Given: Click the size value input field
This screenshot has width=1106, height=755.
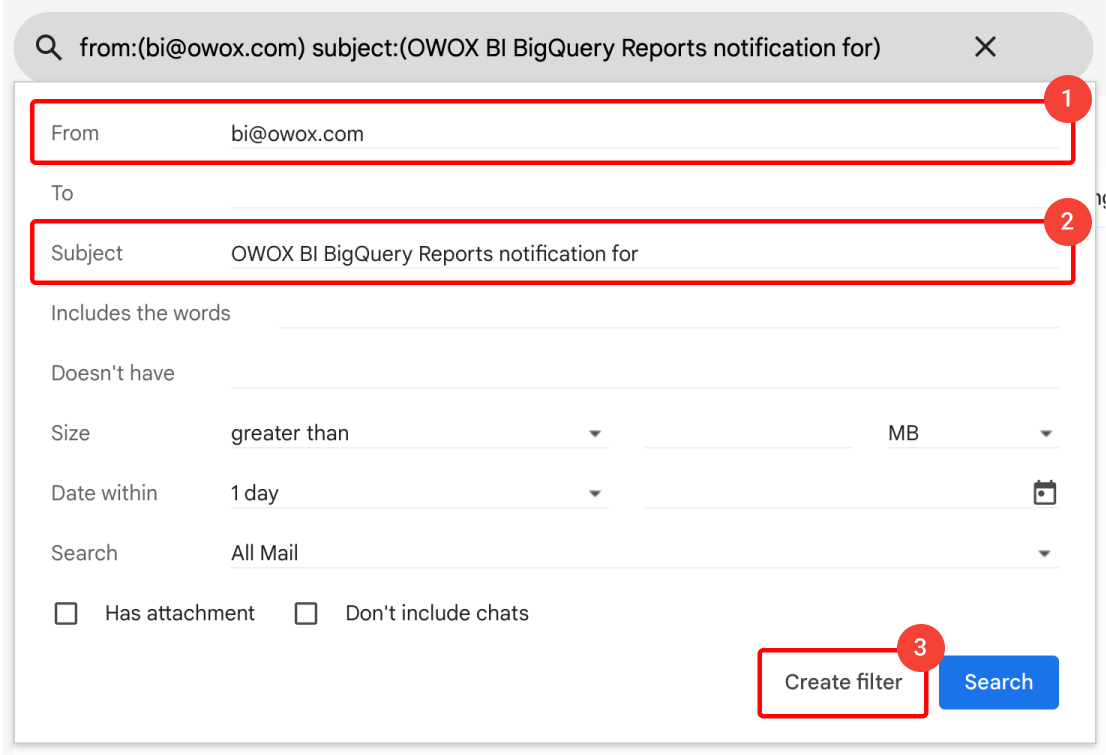Looking at the screenshot, I should point(748,433).
